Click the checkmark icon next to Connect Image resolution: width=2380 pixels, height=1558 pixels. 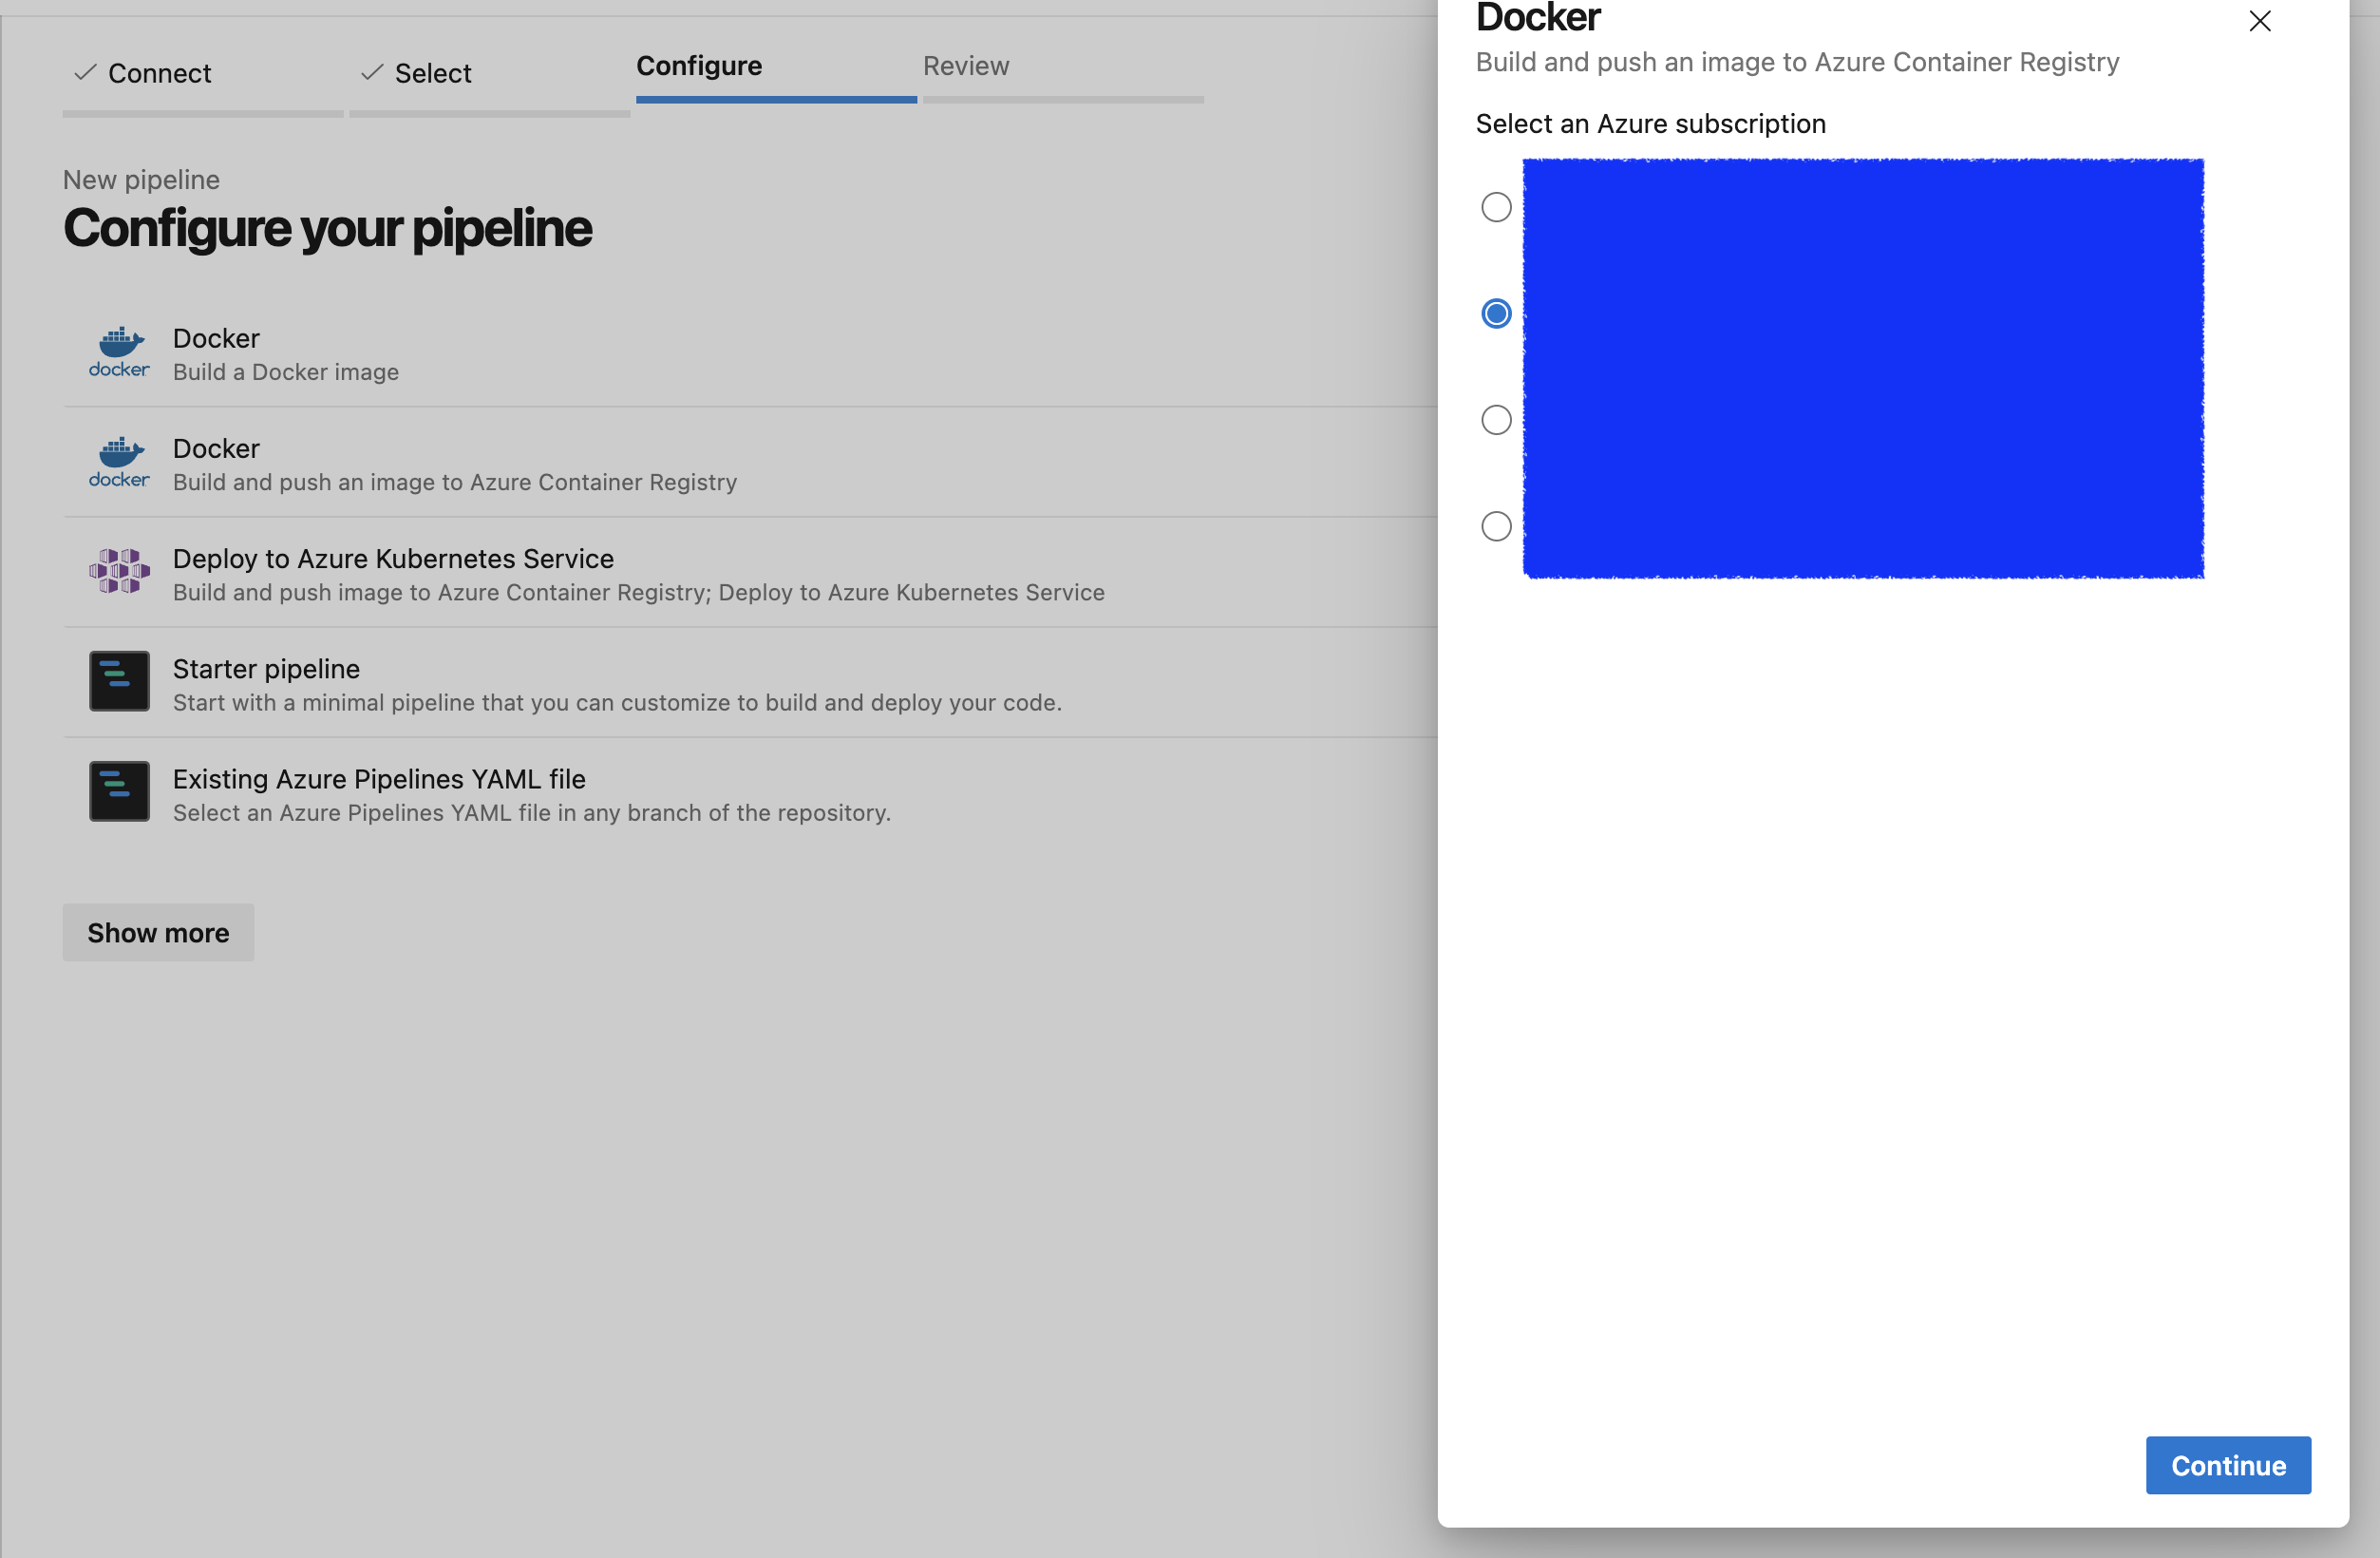[x=85, y=72]
